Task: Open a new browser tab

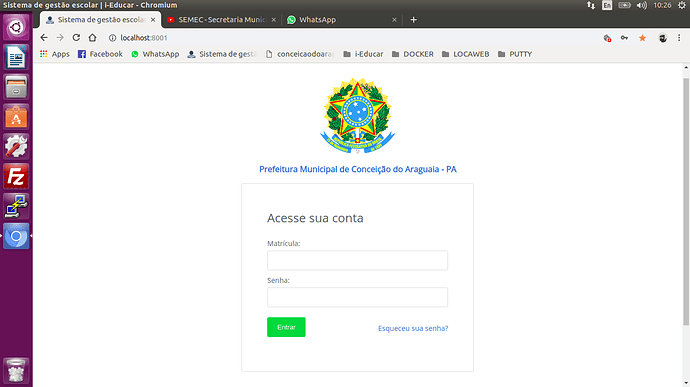Action: pos(413,20)
